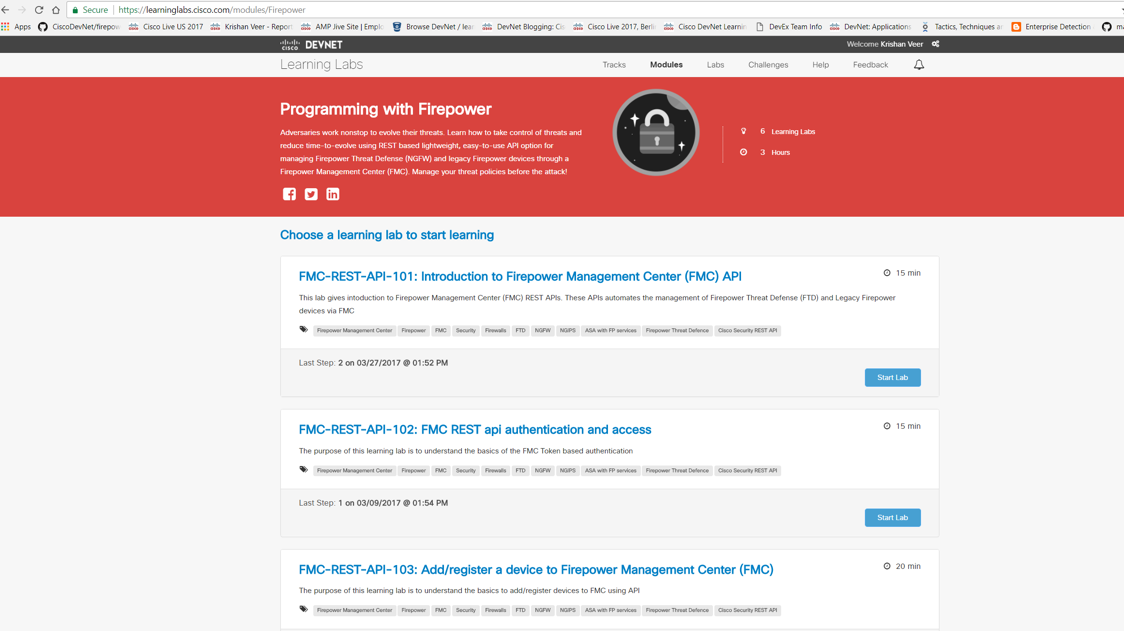Screen dimensions: 1124x631
Task: Go to the browser home icon
Action: (x=56, y=10)
